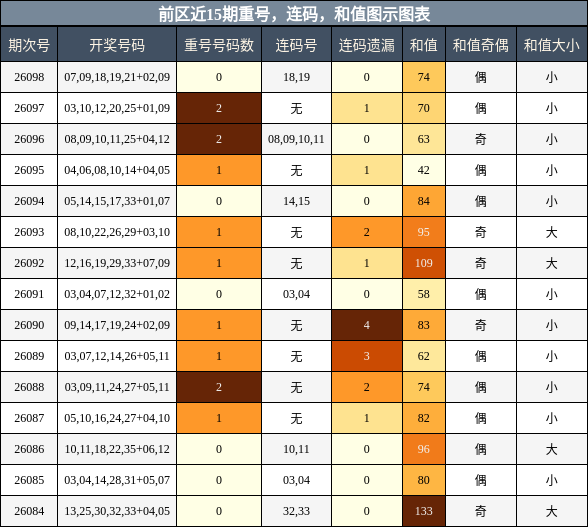Click draw numbers 05,14,15,17,33+01,07
Image resolution: width=588 pixels, height=527 pixels.
coord(117,201)
